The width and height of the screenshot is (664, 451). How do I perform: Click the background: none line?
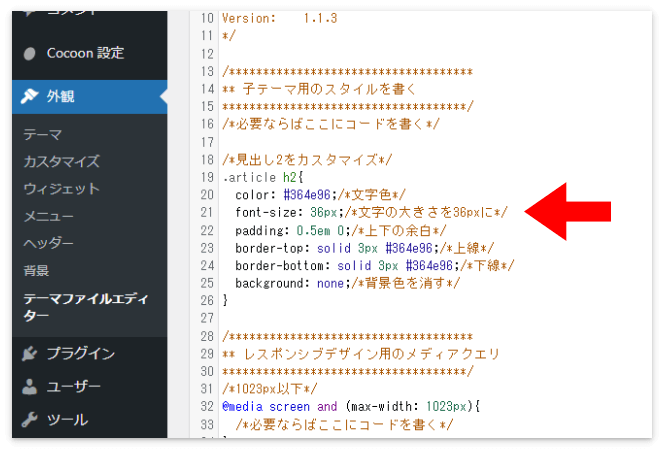pos(348,283)
